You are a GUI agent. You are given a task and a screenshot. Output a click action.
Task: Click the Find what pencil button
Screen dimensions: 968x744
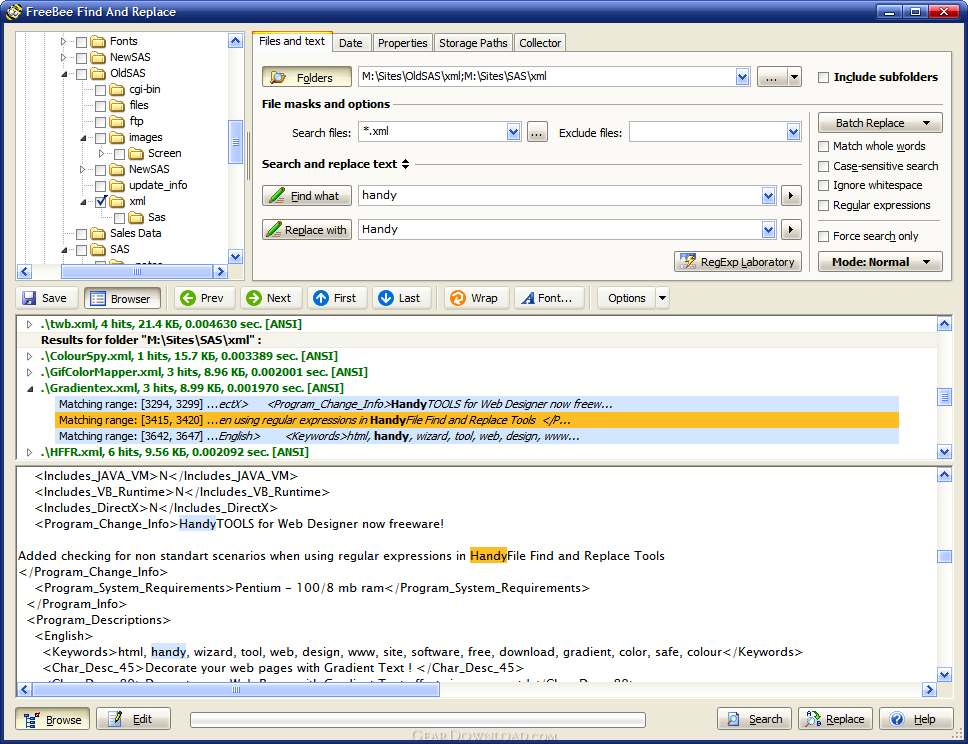point(307,196)
